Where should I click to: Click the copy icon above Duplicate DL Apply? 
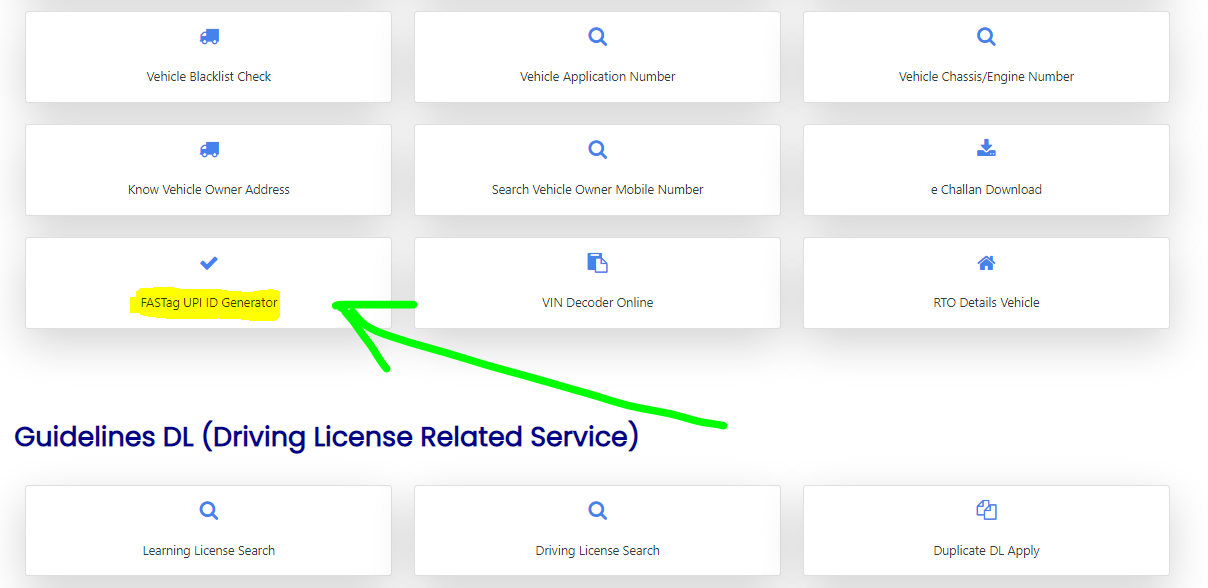tap(986, 511)
